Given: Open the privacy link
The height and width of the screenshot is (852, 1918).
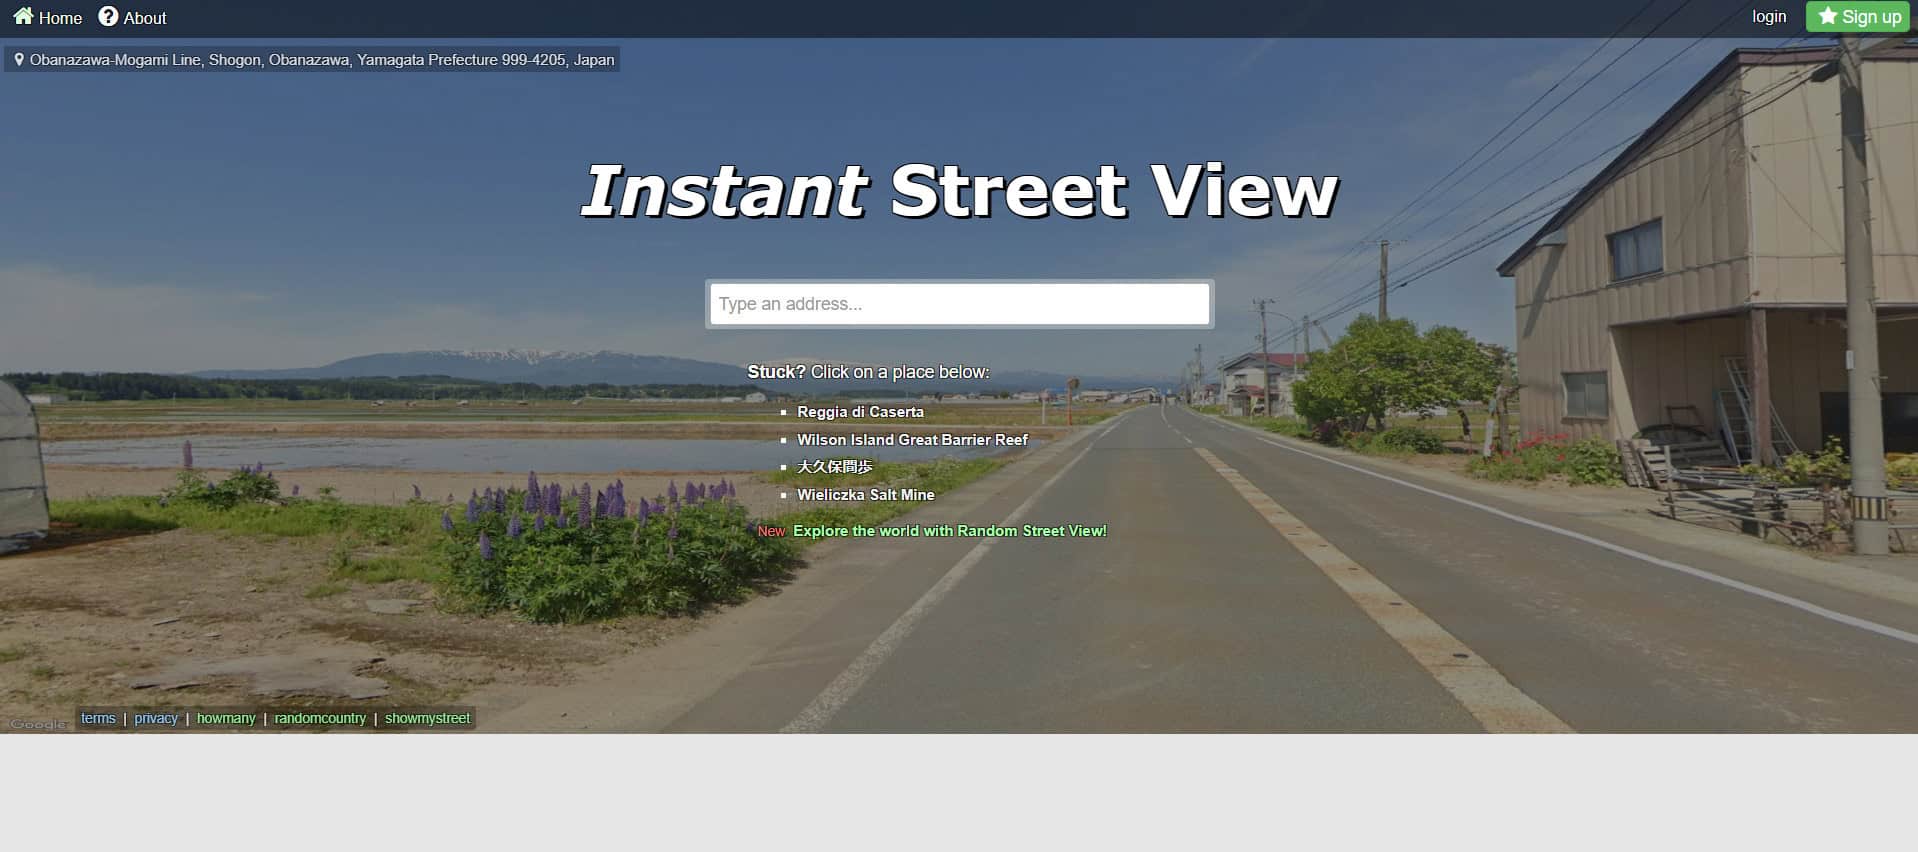Looking at the screenshot, I should pos(156,718).
